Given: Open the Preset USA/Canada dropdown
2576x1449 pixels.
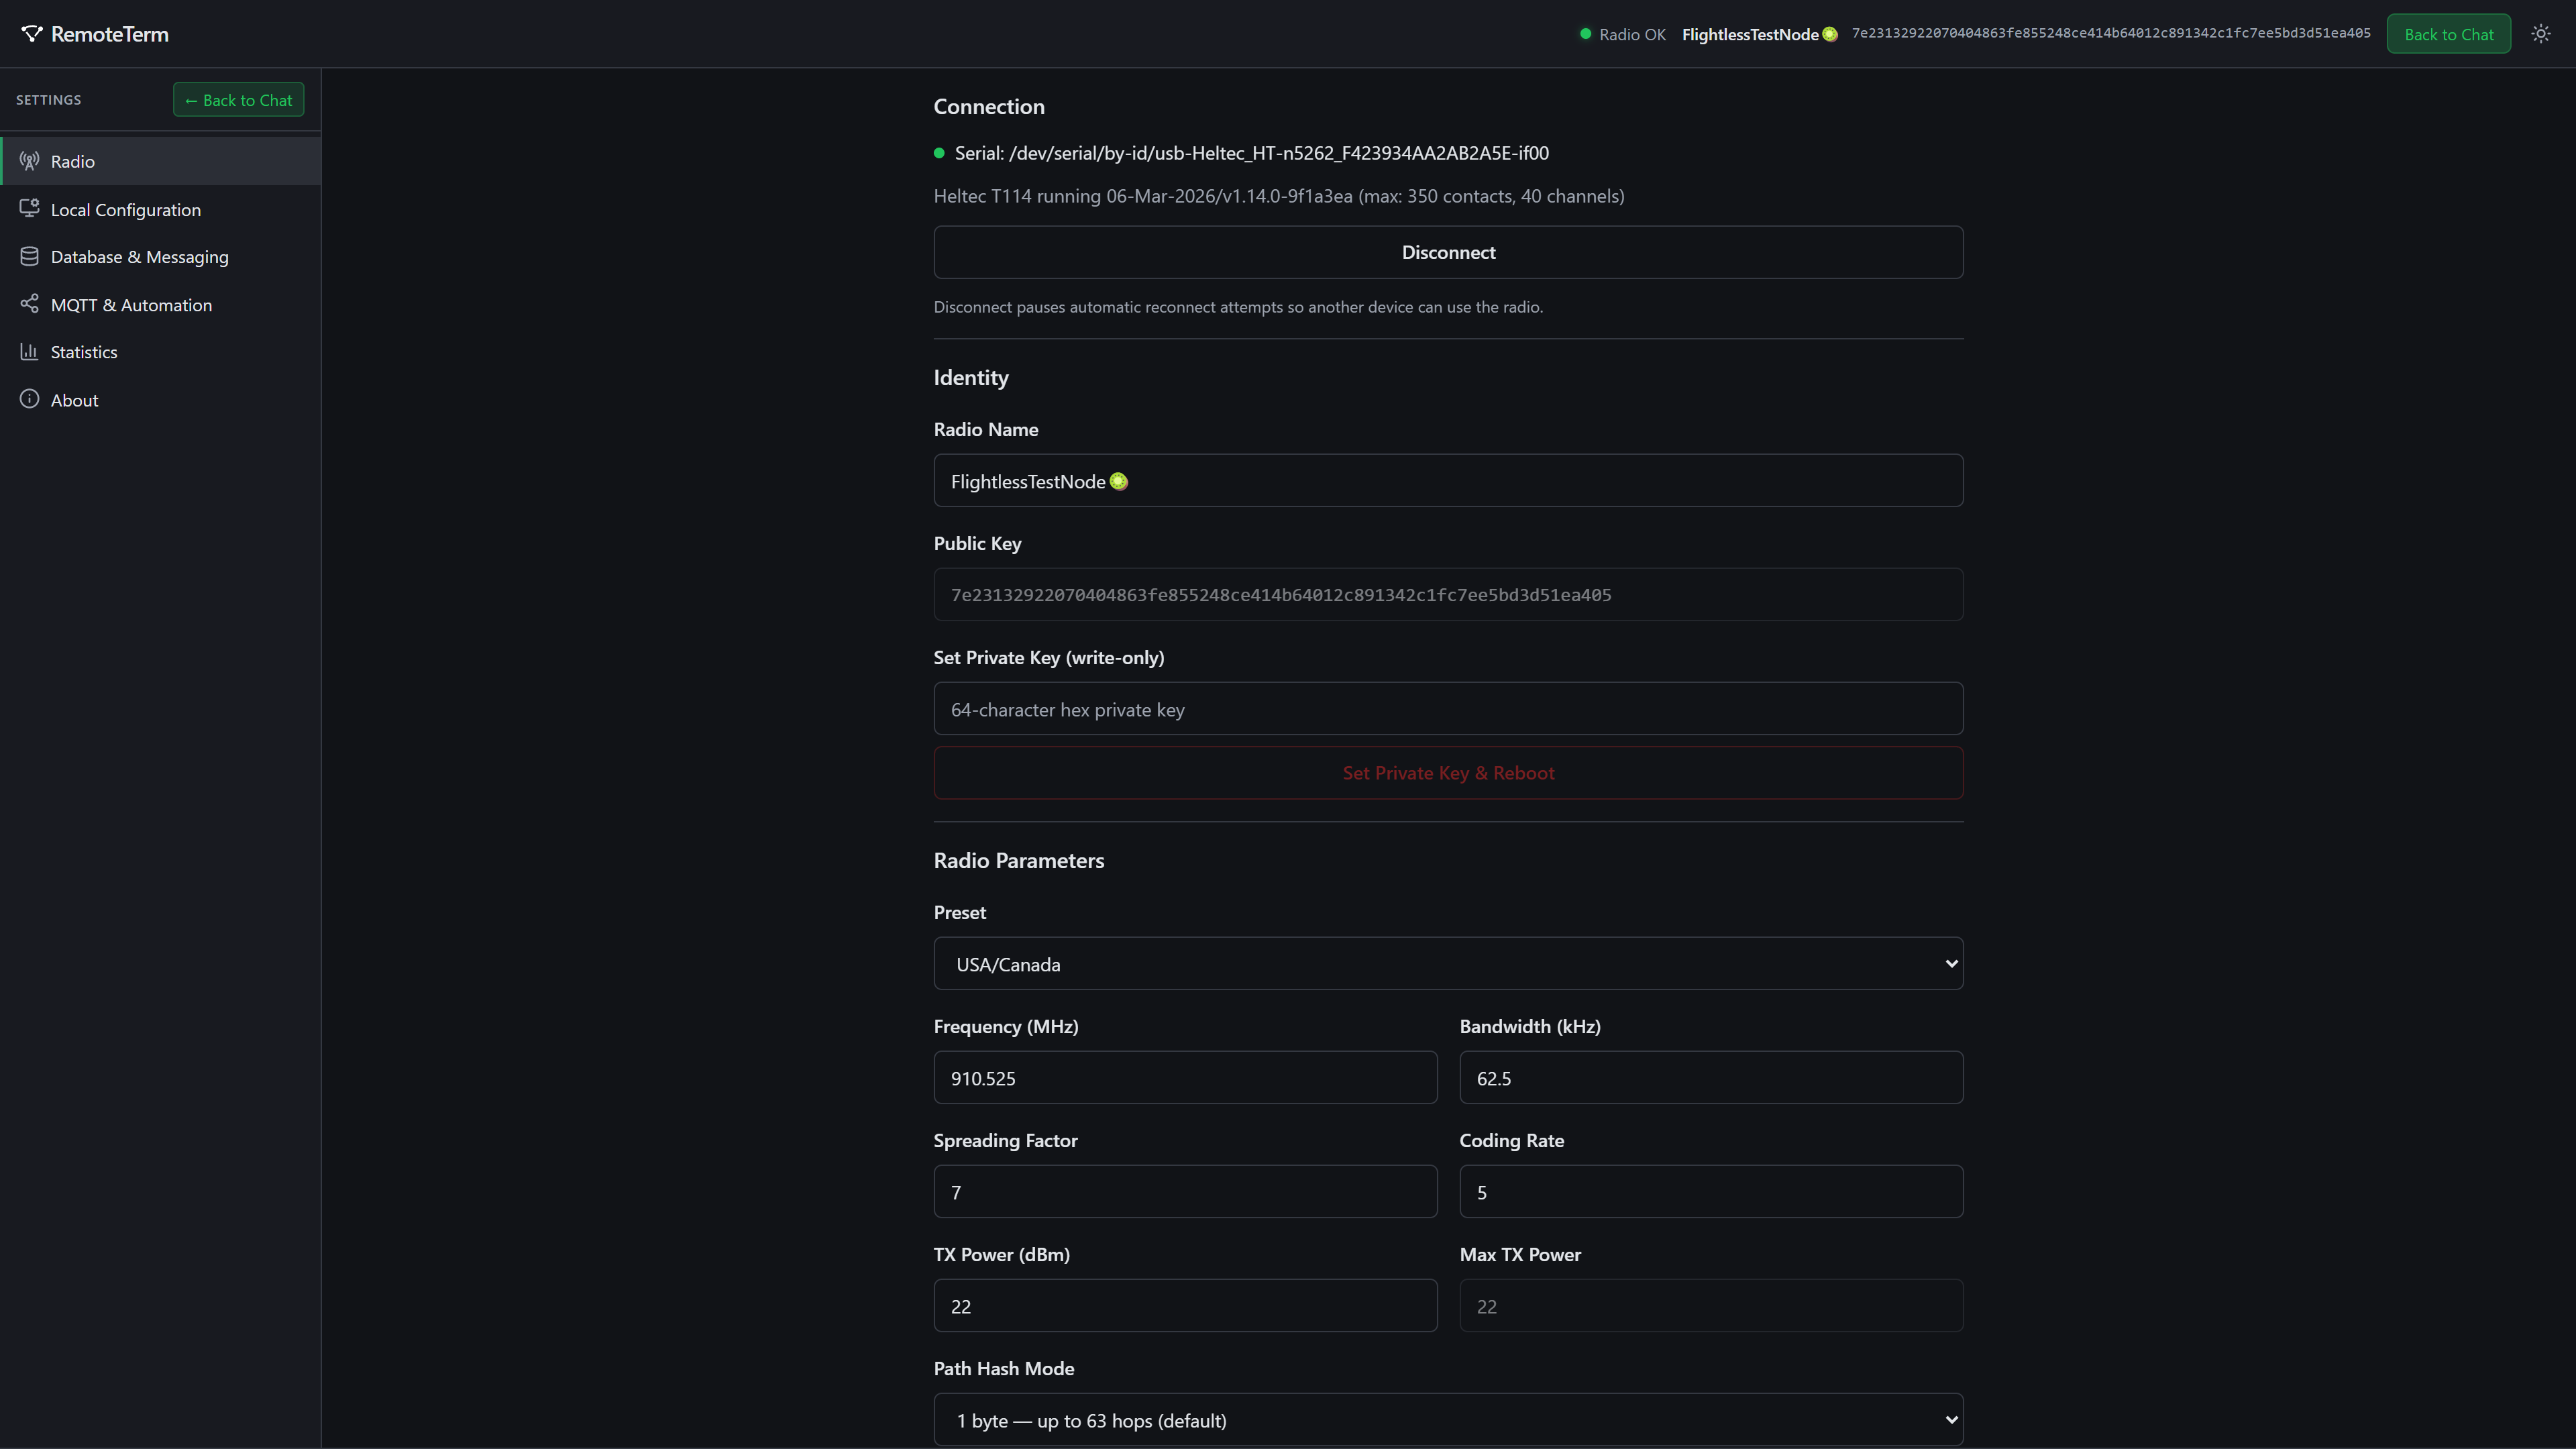Looking at the screenshot, I should tap(1447, 963).
